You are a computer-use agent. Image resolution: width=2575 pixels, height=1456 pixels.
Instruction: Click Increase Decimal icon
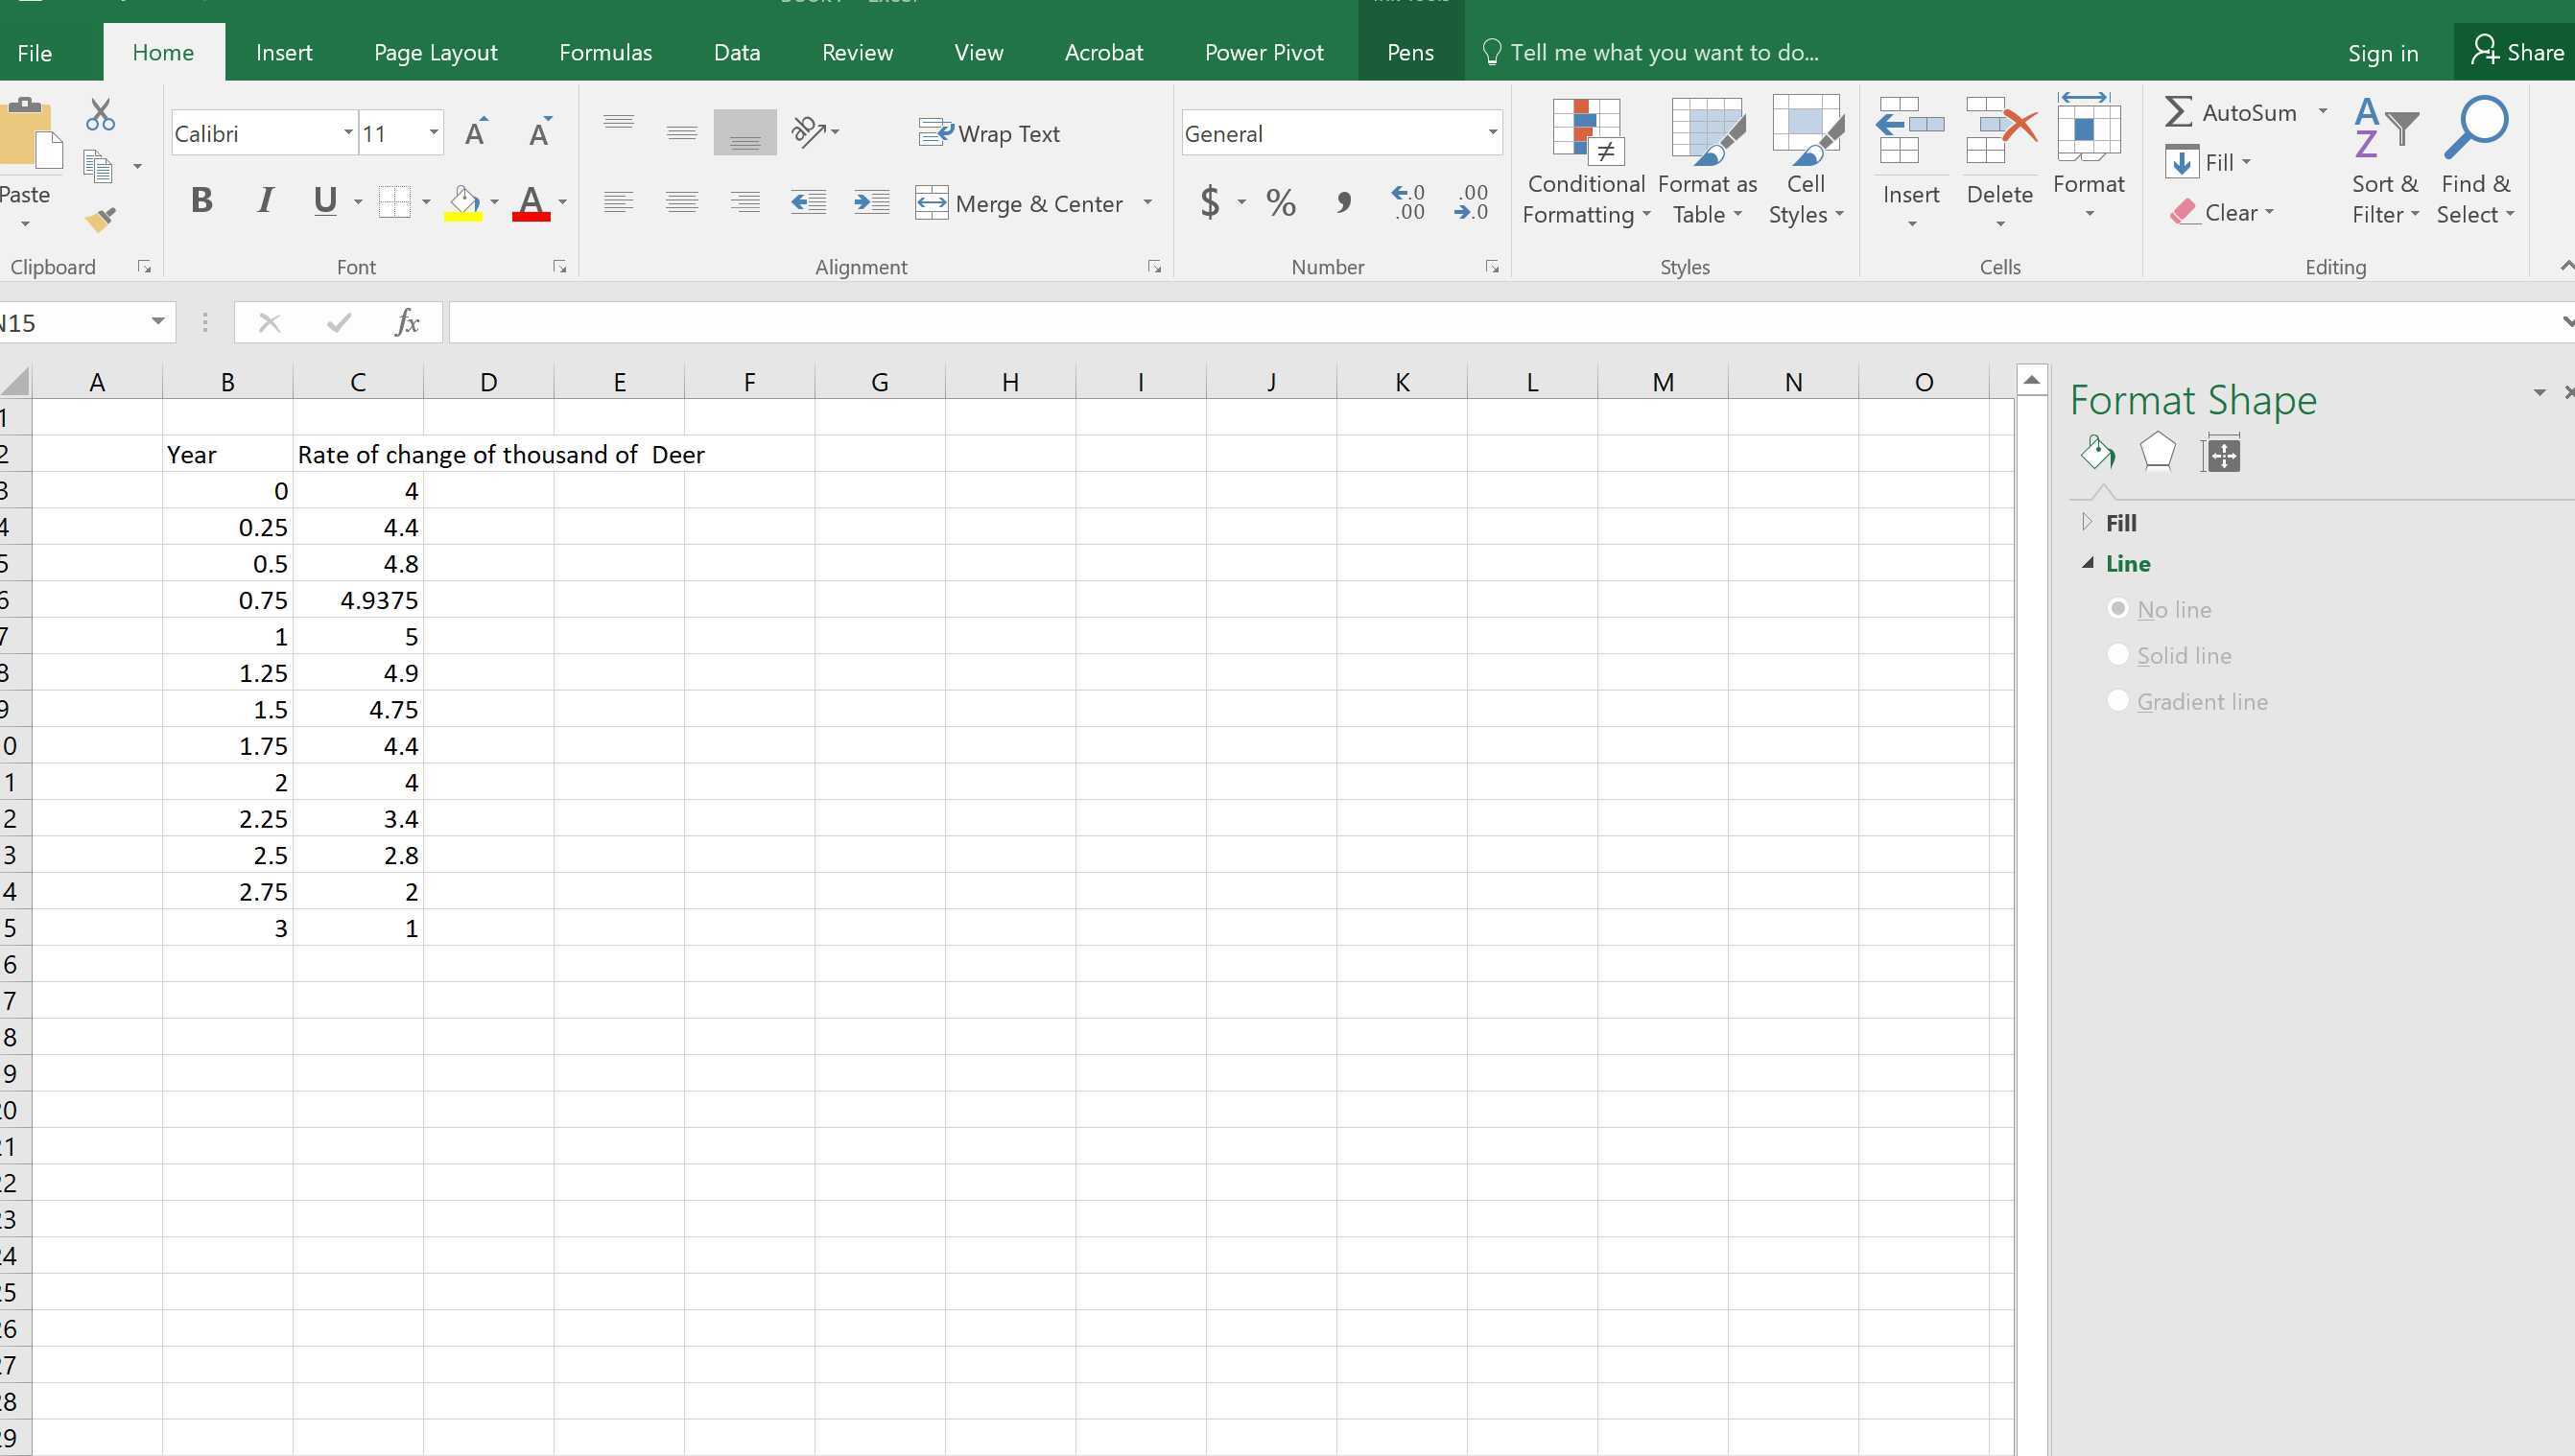[x=1408, y=201]
